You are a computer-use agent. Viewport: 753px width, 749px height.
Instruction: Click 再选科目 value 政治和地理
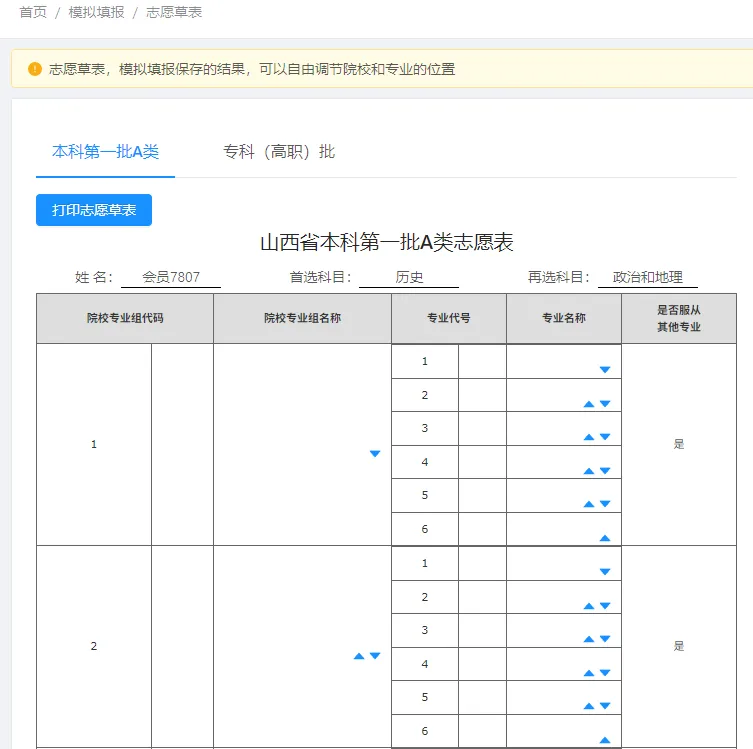pyautogui.click(x=647, y=277)
